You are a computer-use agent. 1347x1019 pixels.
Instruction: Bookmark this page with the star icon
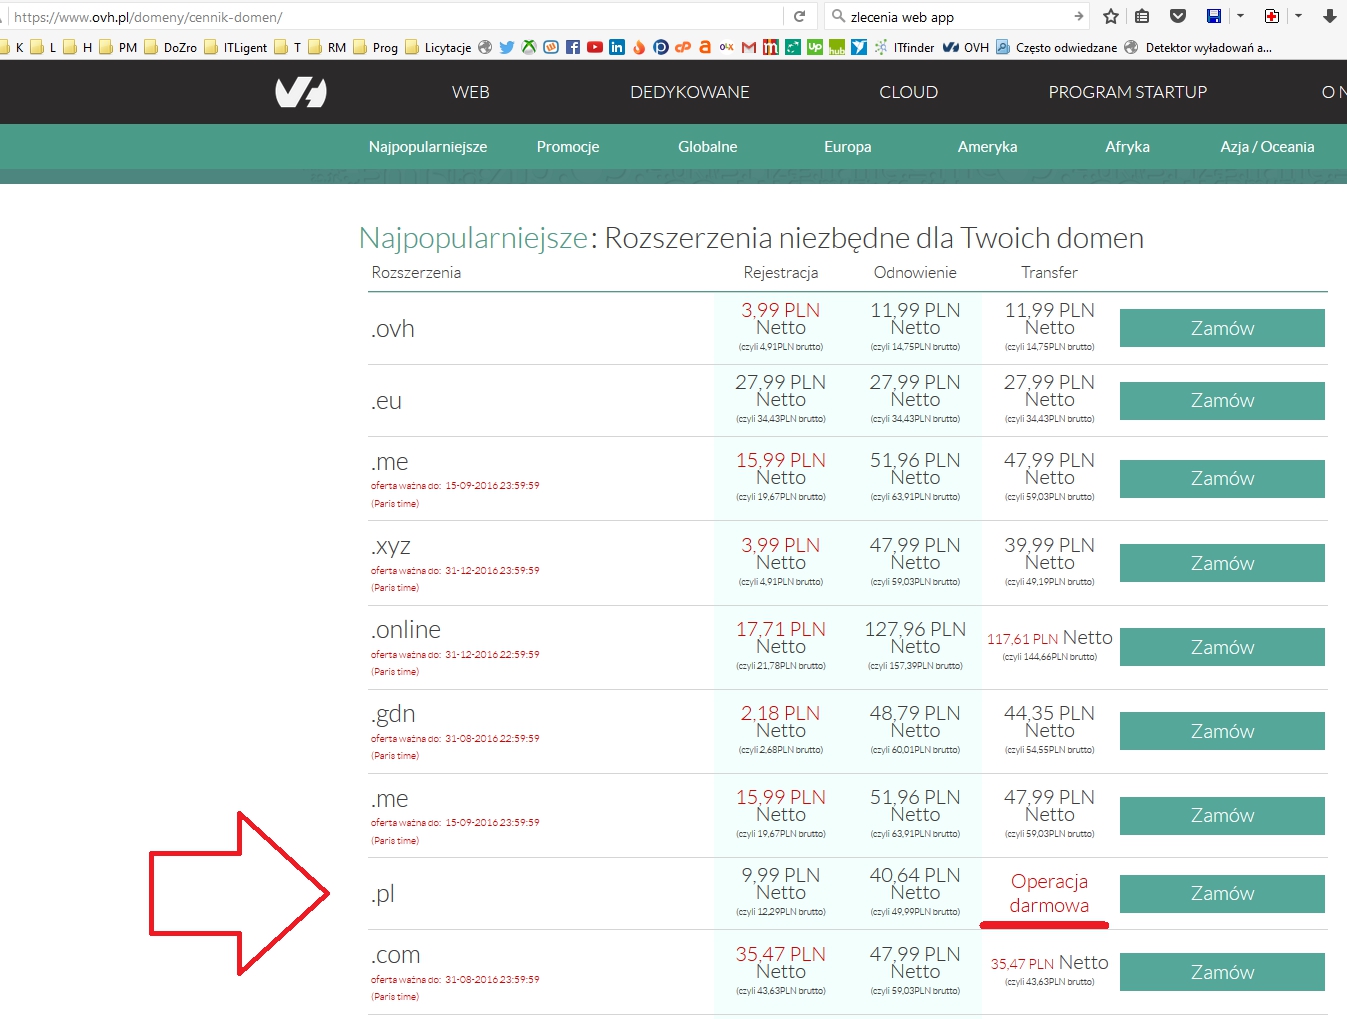pyautogui.click(x=1110, y=16)
